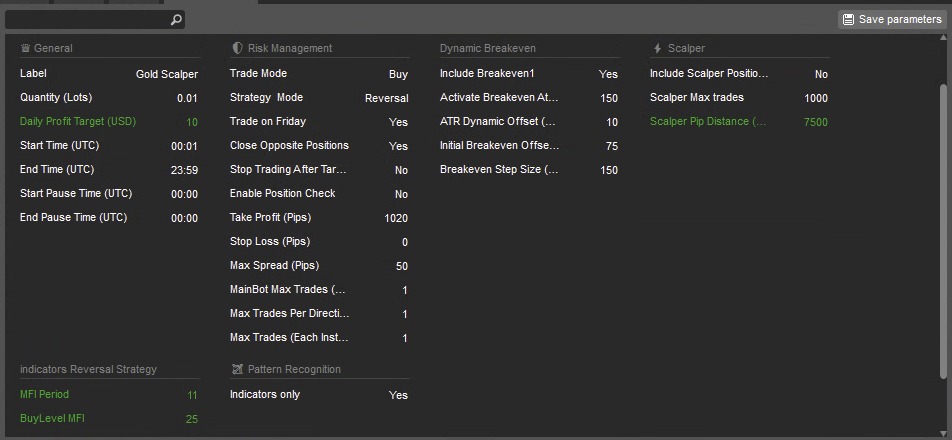Viewport: 952px width, 440px height.
Task: Edit the End Time (UTC) value 23:59
Action: tap(185, 171)
